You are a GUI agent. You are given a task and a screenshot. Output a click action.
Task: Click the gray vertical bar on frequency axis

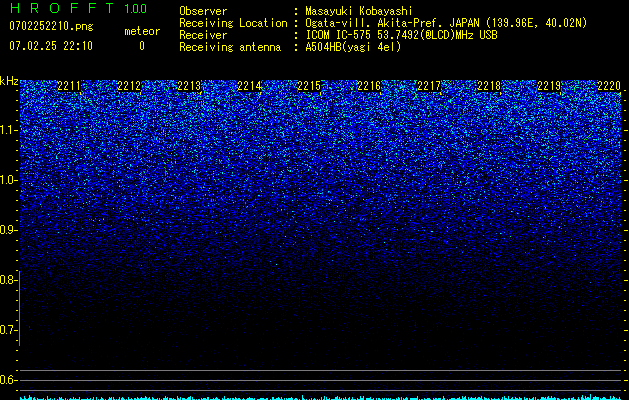click(20, 308)
